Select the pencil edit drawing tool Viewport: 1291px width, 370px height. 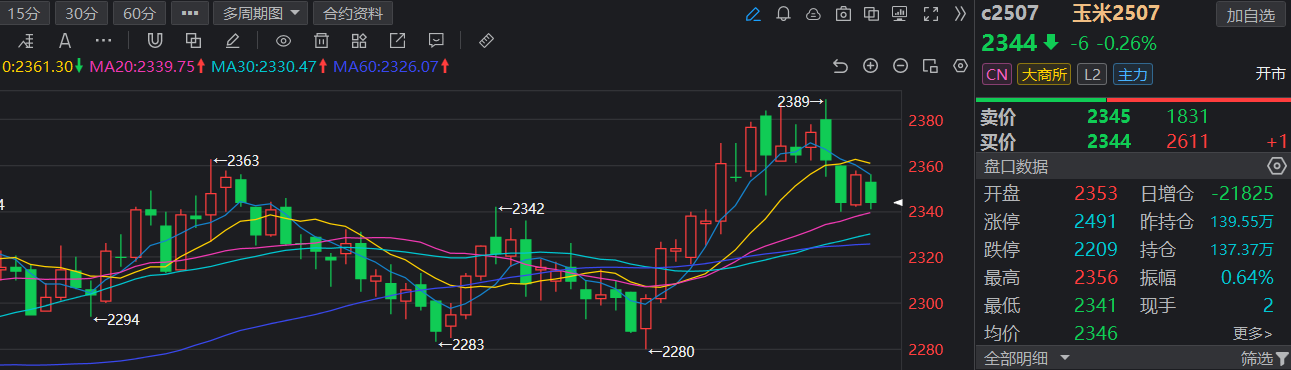(x=232, y=41)
